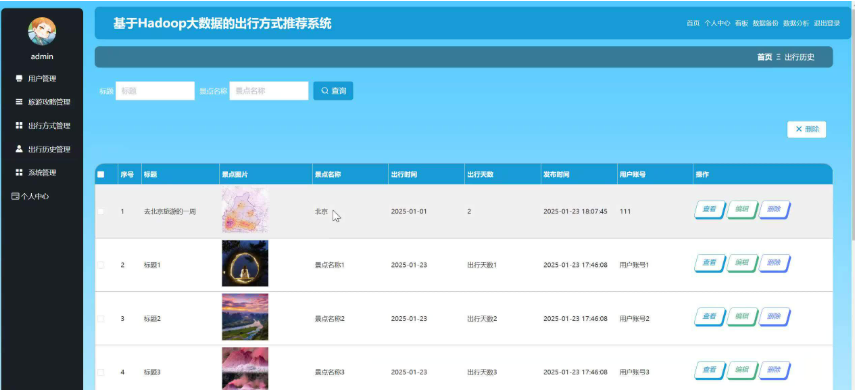Click the admin avatar image
Viewport: 855px width, 390px height.
(42, 32)
